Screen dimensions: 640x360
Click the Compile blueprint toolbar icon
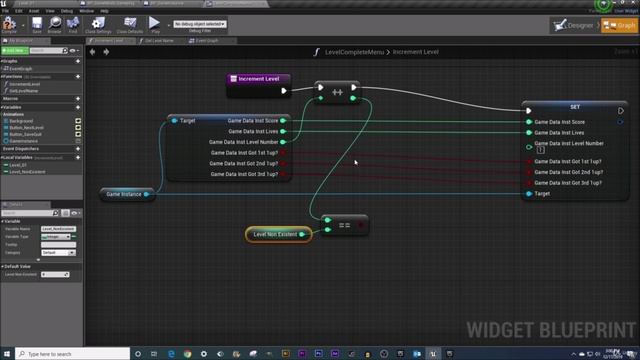pyautogui.click(x=9, y=24)
